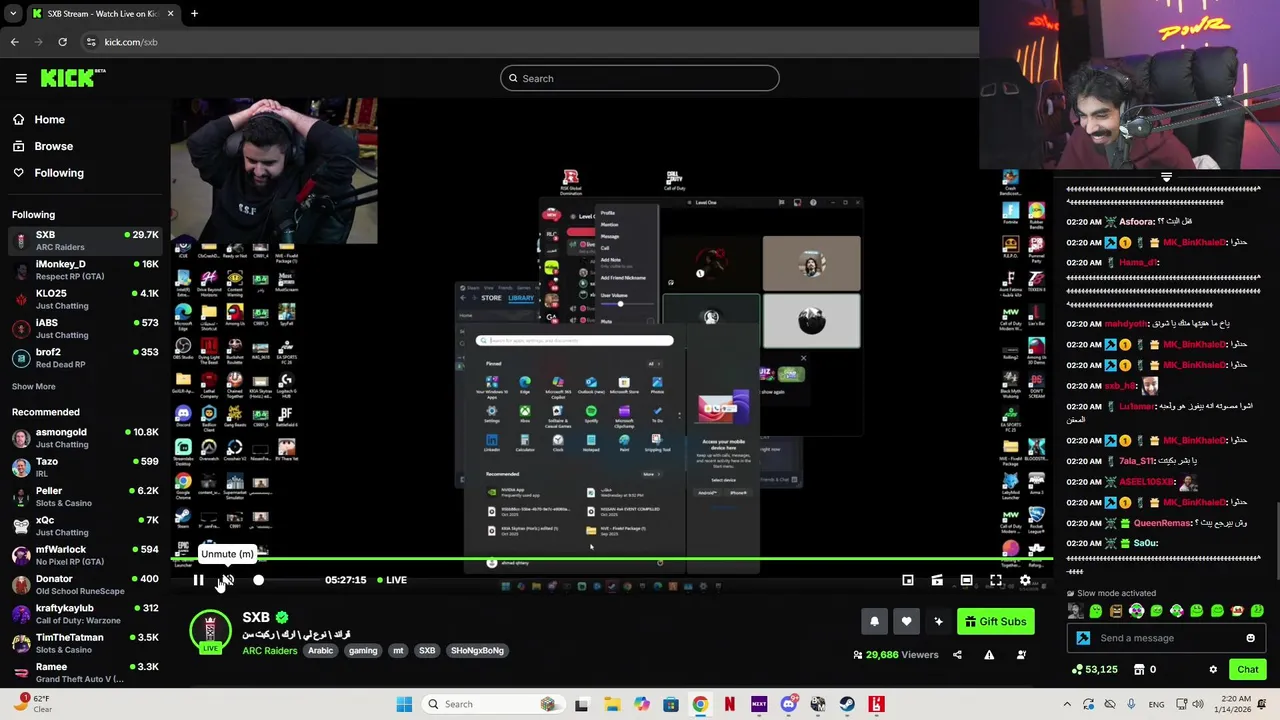The height and width of the screenshot is (720, 1280).
Task: Open File Explorer from taskbar
Action: [x=611, y=704]
